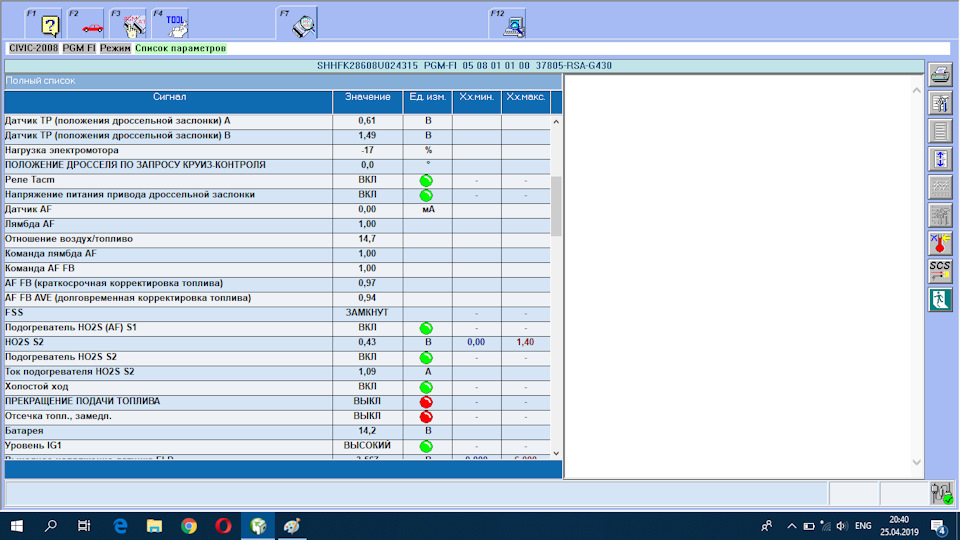The image size is (960, 540).
Task: Open the F1 help icon
Action: pos(43,24)
